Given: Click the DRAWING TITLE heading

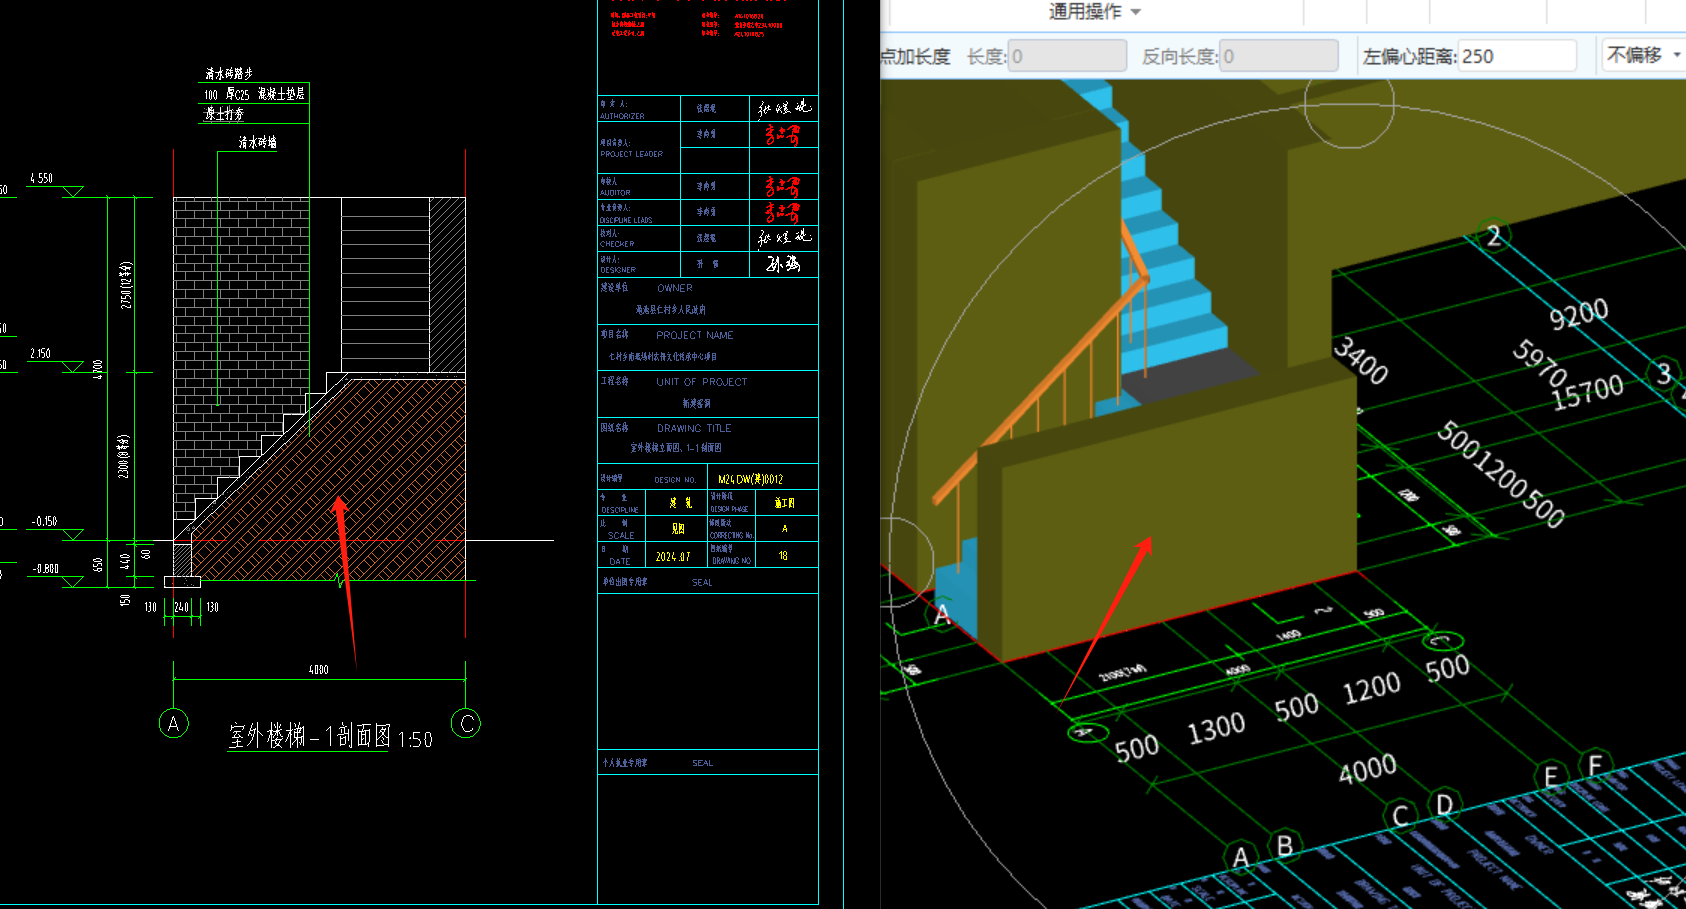Looking at the screenshot, I should pos(694,428).
